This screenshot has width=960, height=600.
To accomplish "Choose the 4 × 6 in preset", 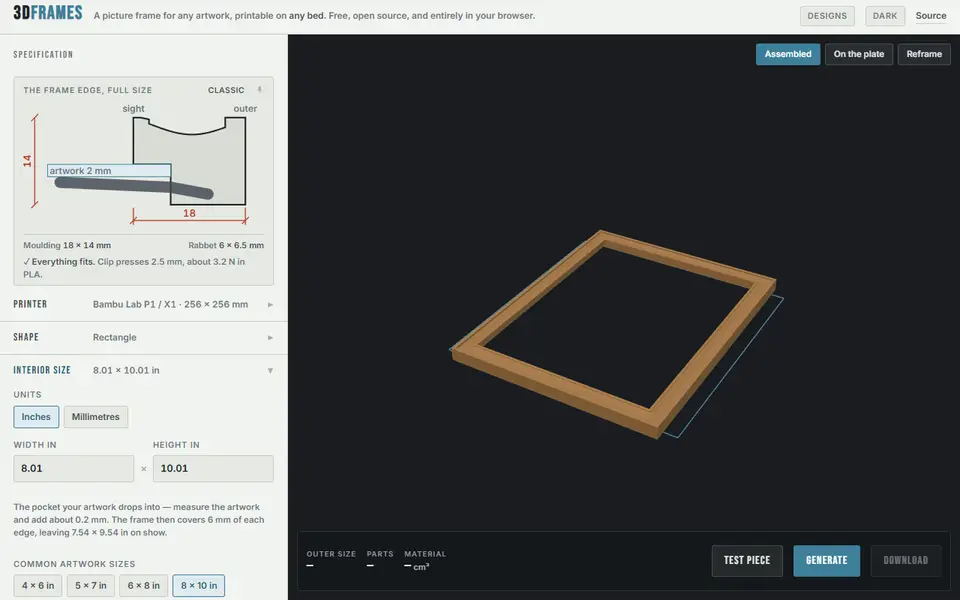I will point(38,586).
